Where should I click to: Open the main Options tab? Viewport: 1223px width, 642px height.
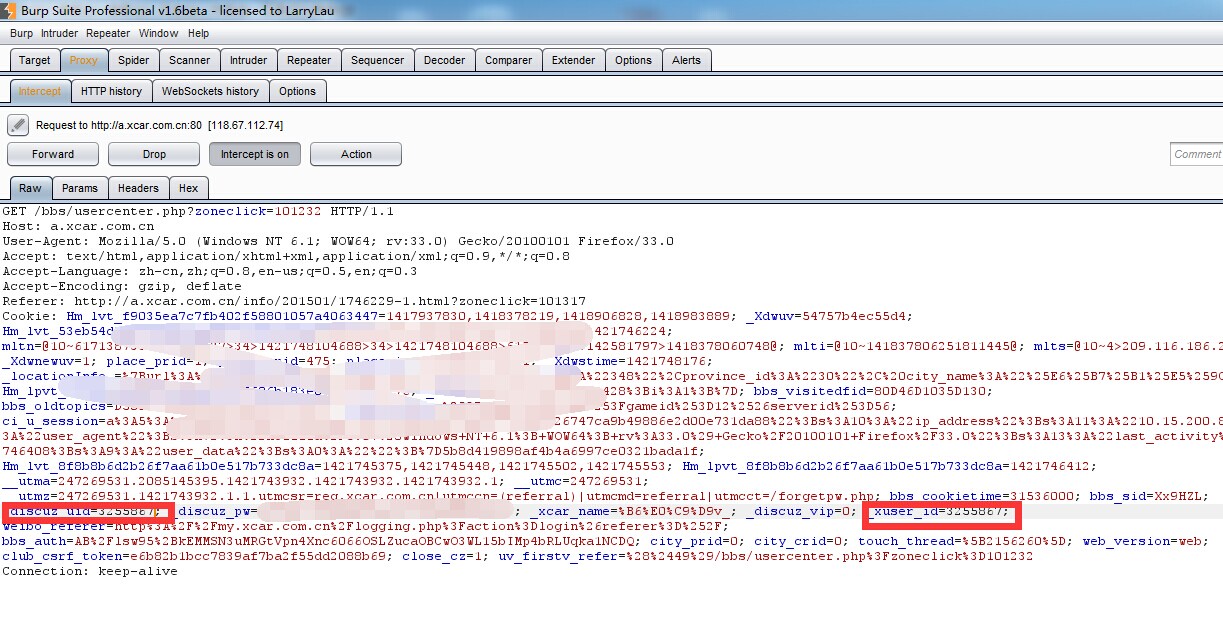point(633,60)
